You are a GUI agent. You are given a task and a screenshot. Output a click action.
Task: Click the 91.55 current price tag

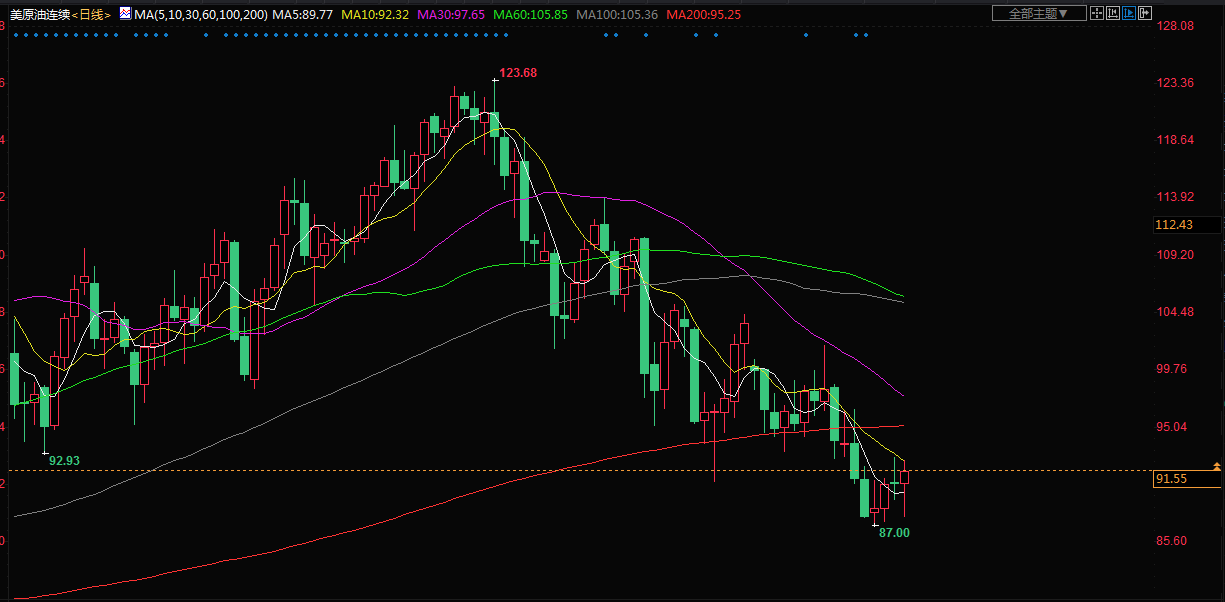click(x=1171, y=480)
